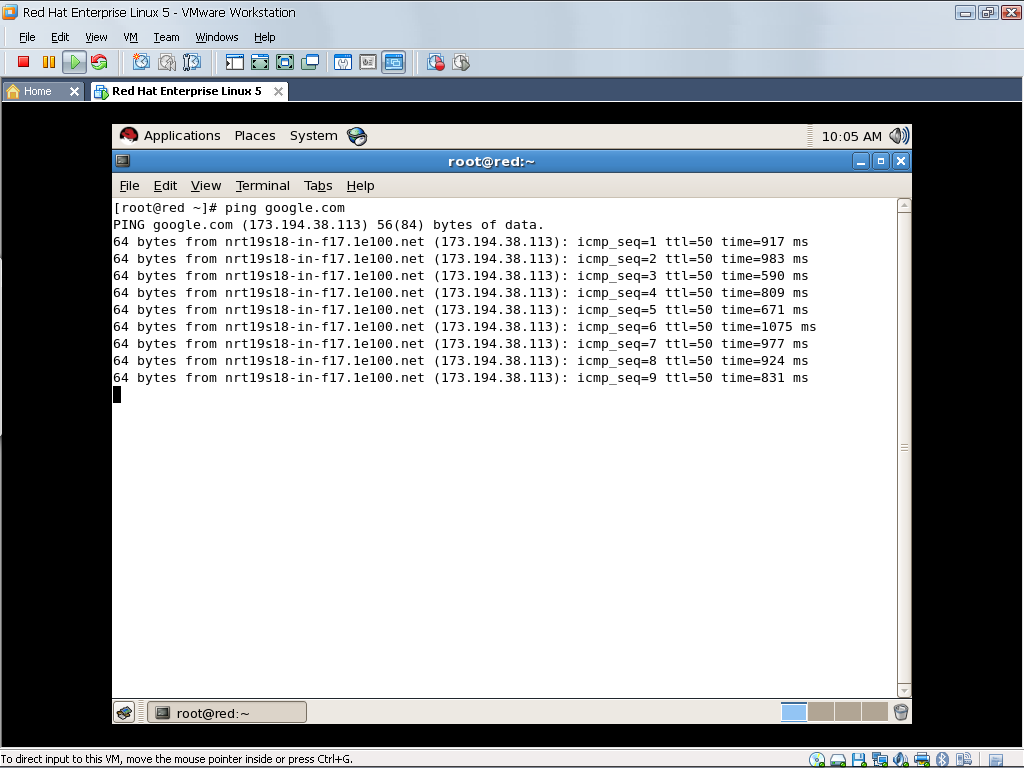
Task: Switch to the second workspace
Action: 821,712
